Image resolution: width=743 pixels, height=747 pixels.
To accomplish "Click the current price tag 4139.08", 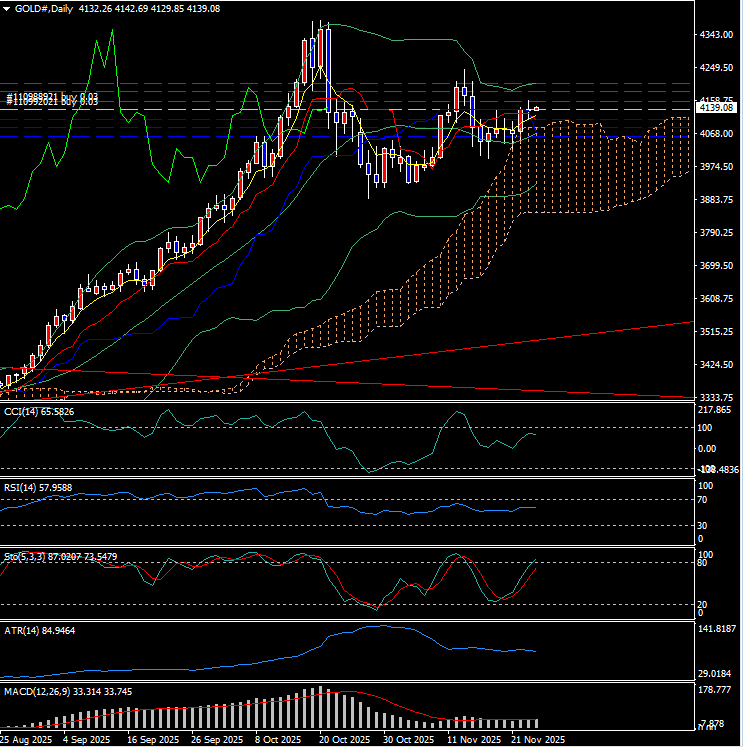I will tap(718, 107).
